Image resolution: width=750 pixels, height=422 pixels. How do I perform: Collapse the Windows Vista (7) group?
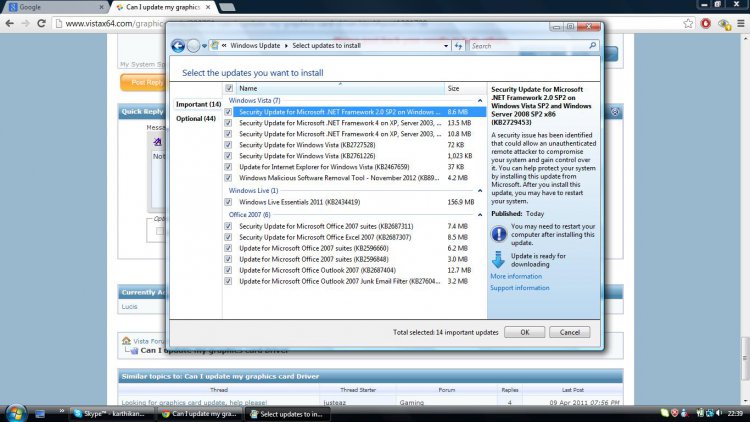480,100
